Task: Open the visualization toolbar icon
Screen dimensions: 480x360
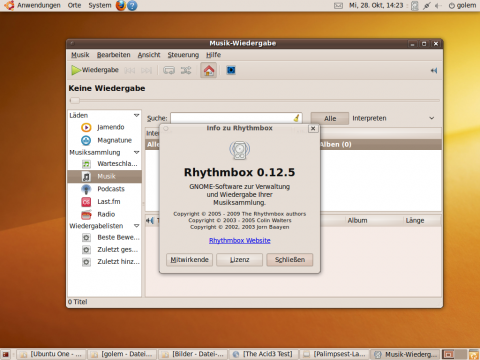Action: pyautogui.click(x=231, y=70)
